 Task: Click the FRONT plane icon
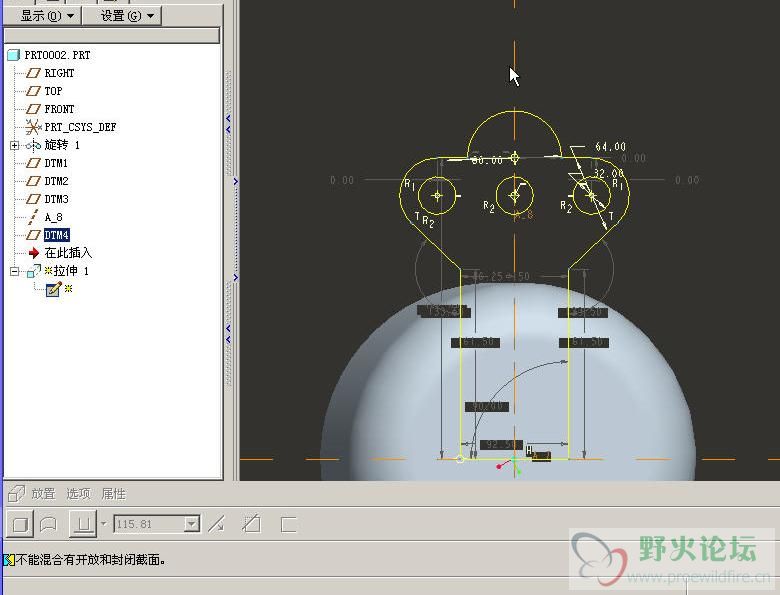(33, 109)
